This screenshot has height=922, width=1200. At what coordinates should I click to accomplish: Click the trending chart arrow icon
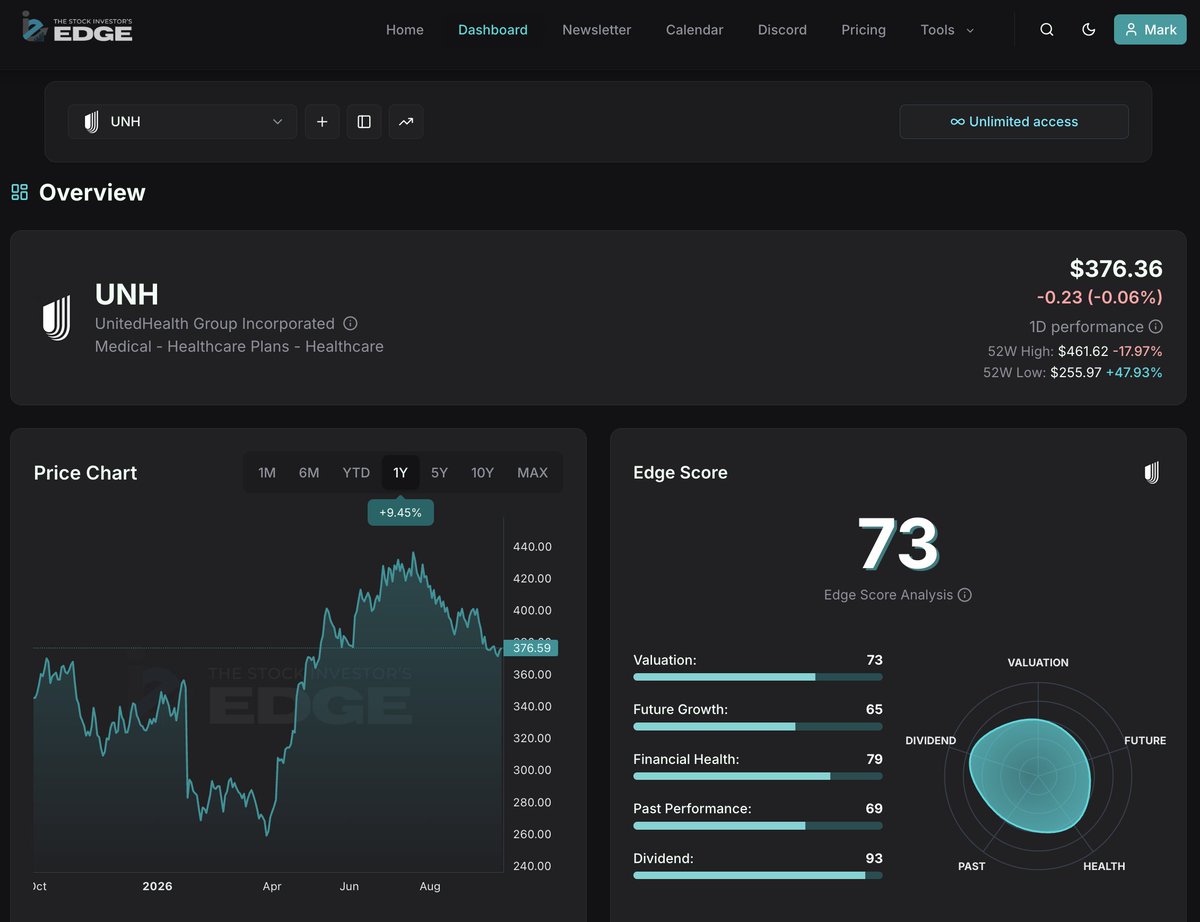pyautogui.click(x=406, y=122)
